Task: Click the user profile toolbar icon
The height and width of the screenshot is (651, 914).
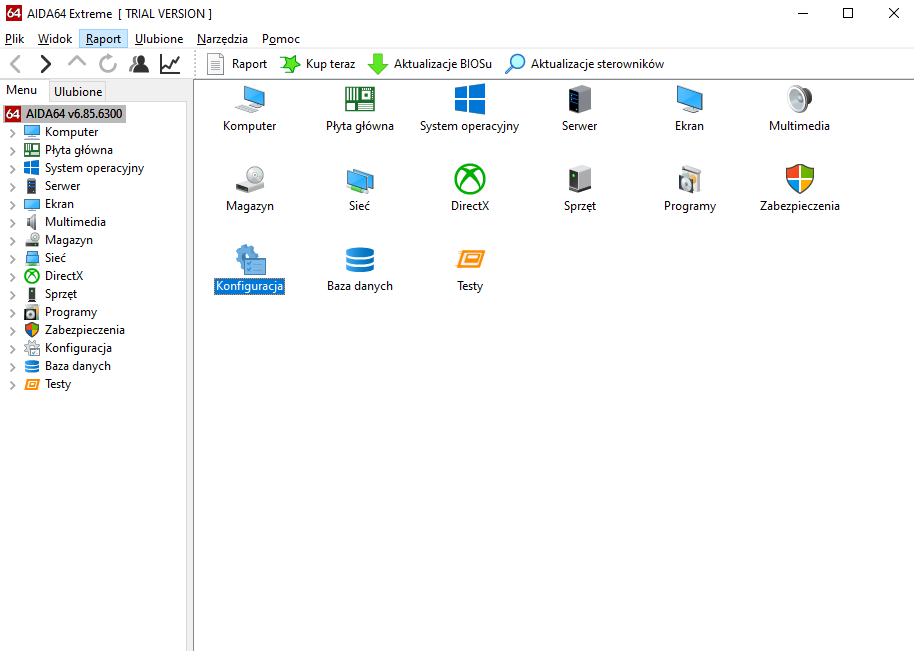Action: click(x=139, y=64)
